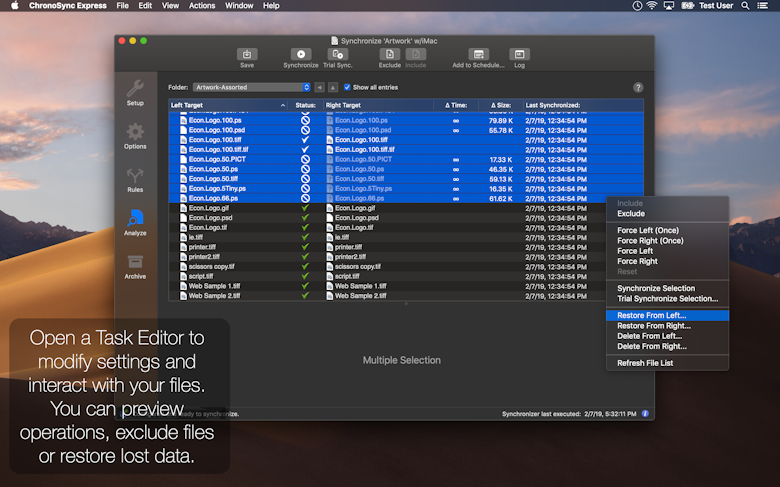Screen dimensions: 780x487
Task: Open the Log toolbar icon
Action: 519,54
